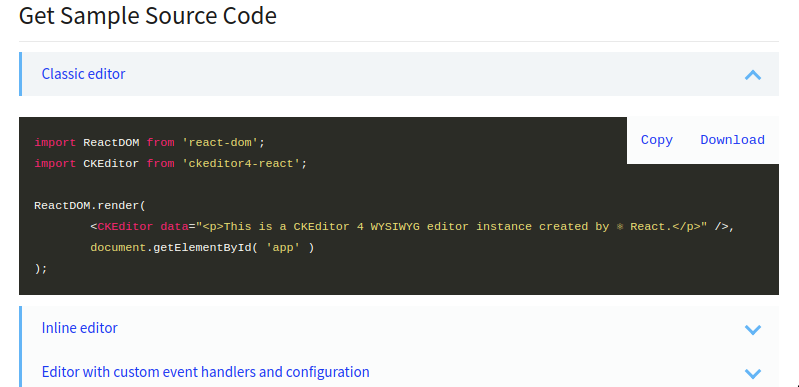Image resolution: width=799 pixels, height=387 pixels.
Task: Click the document.getElementById code line
Action: [x=202, y=248]
